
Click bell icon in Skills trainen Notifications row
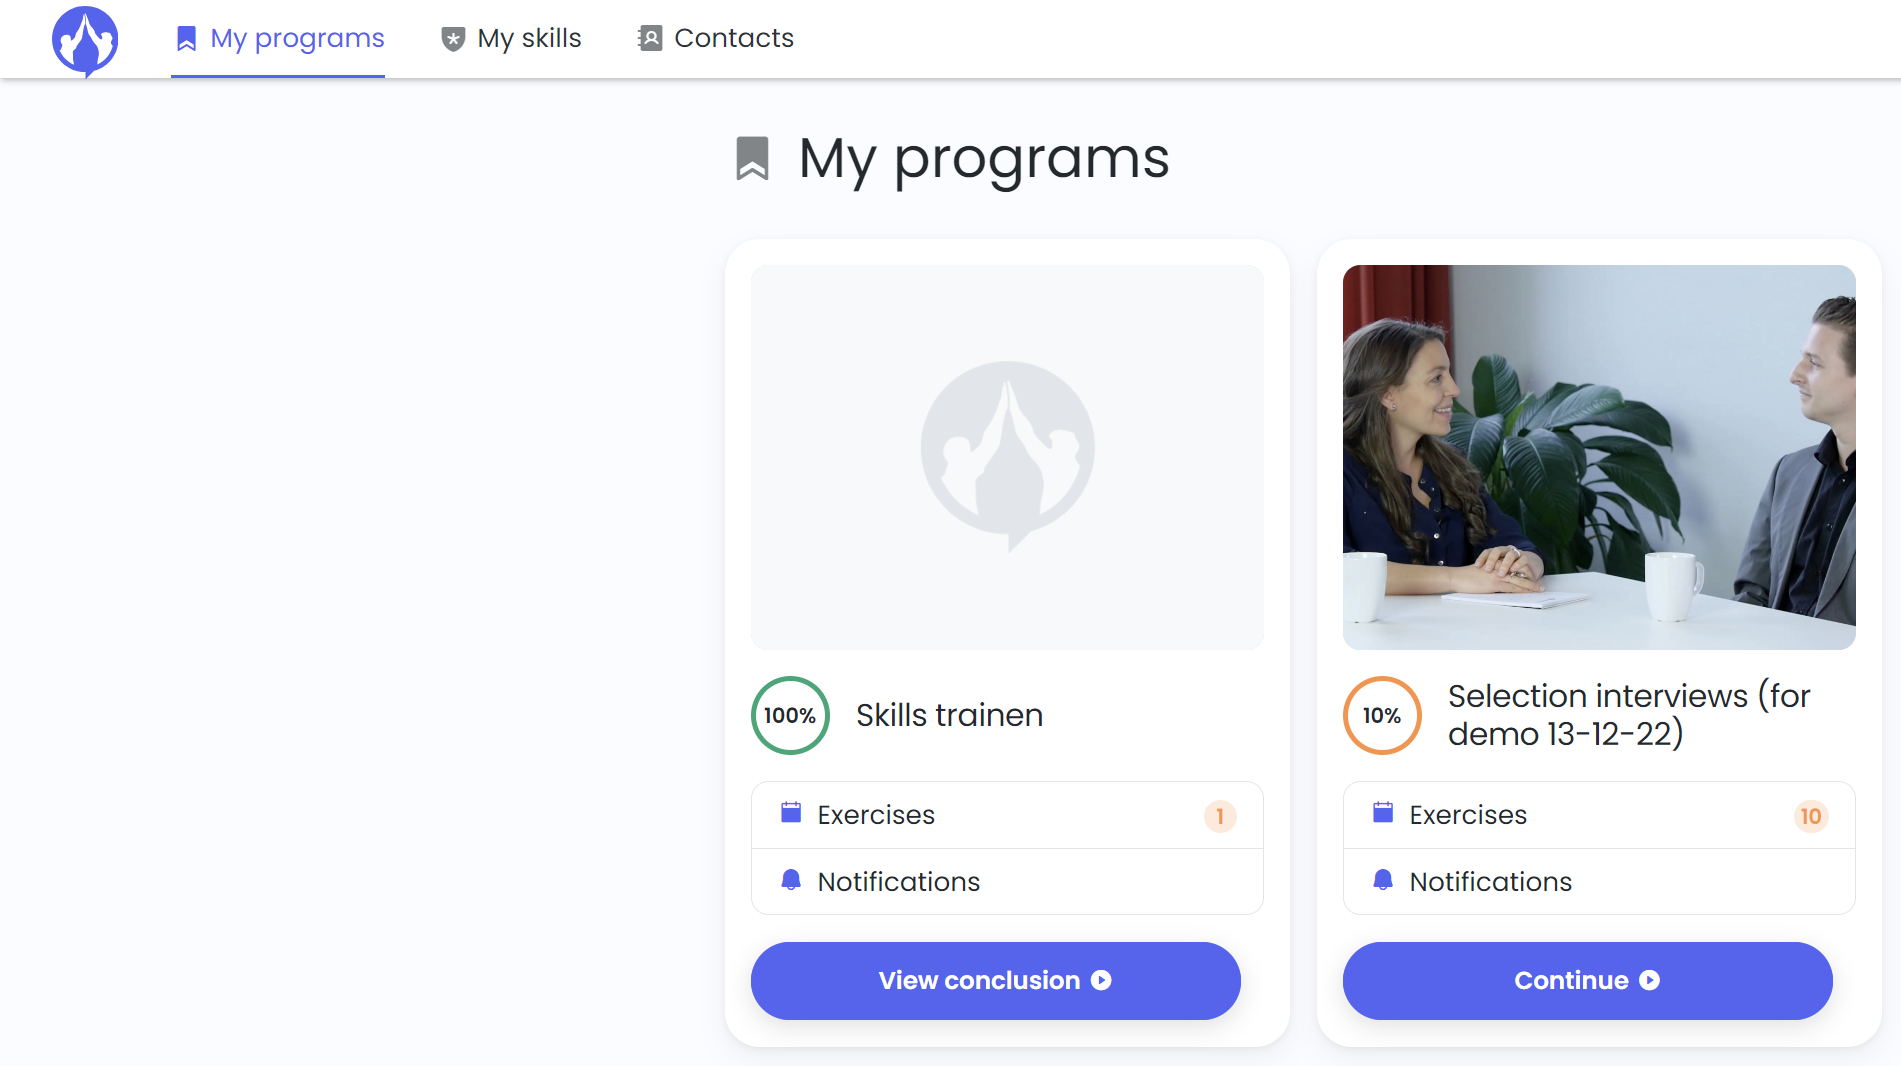(791, 880)
